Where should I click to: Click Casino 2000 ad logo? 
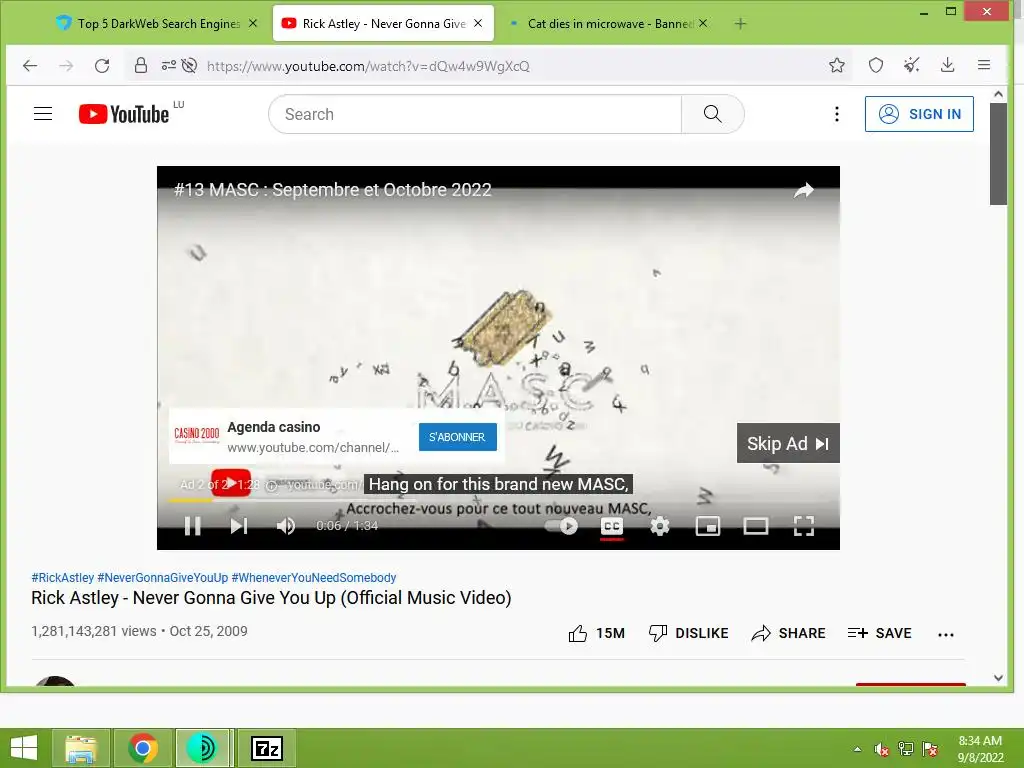click(x=197, y=435)
